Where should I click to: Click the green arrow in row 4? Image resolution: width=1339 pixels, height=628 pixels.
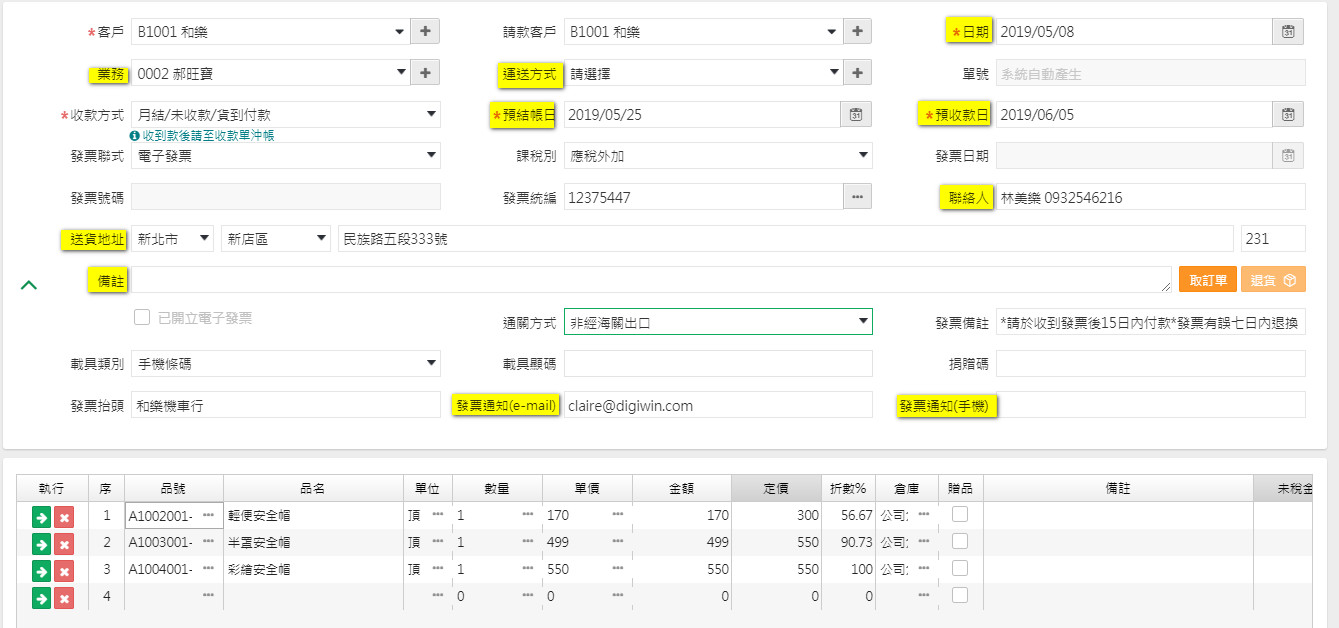click(x=41, y=598)
